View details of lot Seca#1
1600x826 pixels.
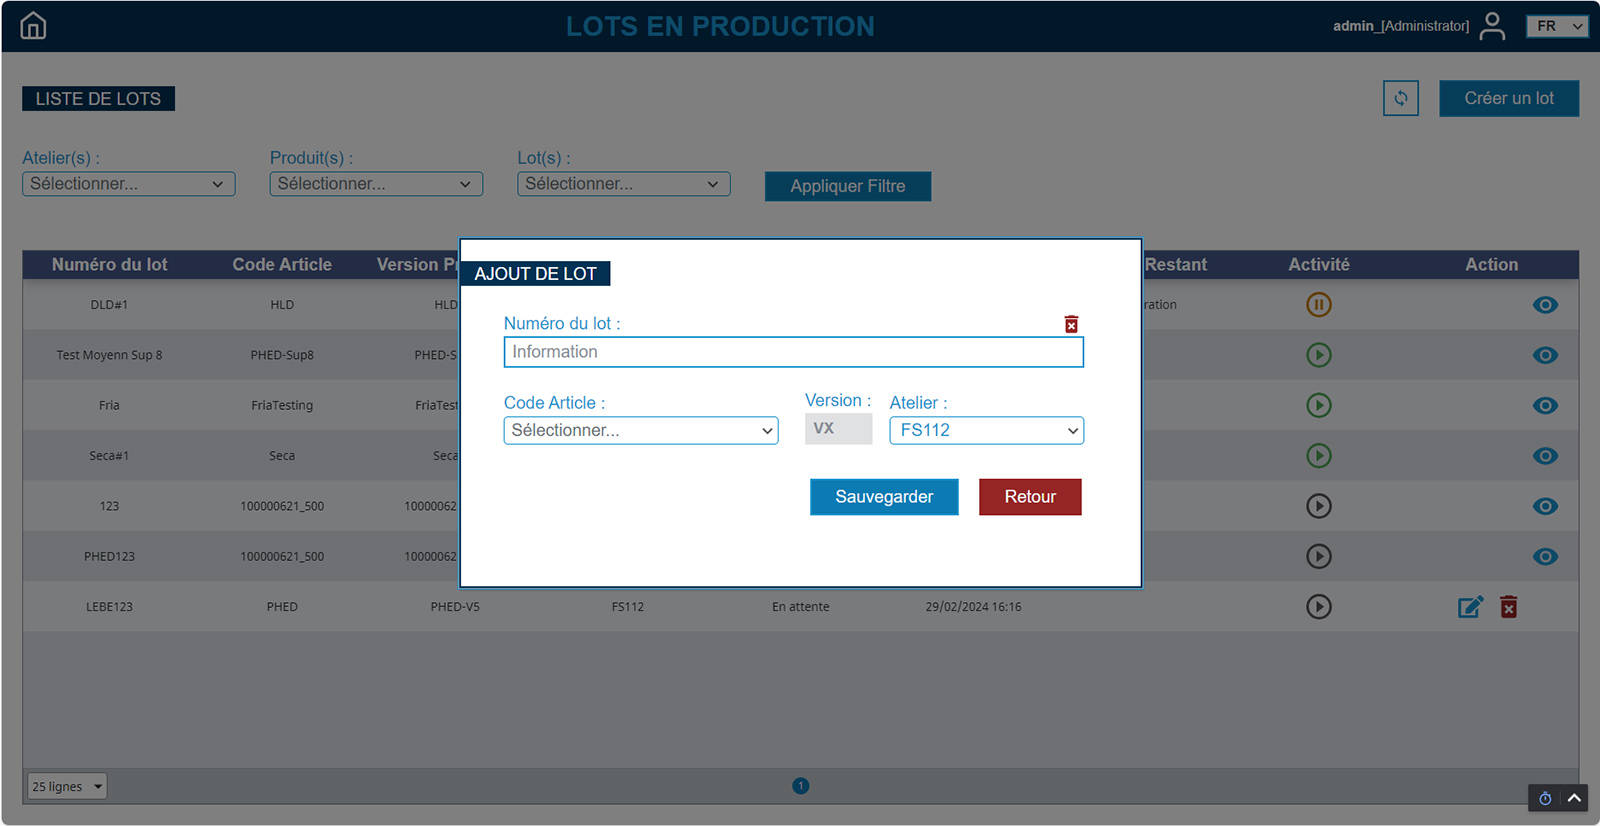tap(1545, 456)
